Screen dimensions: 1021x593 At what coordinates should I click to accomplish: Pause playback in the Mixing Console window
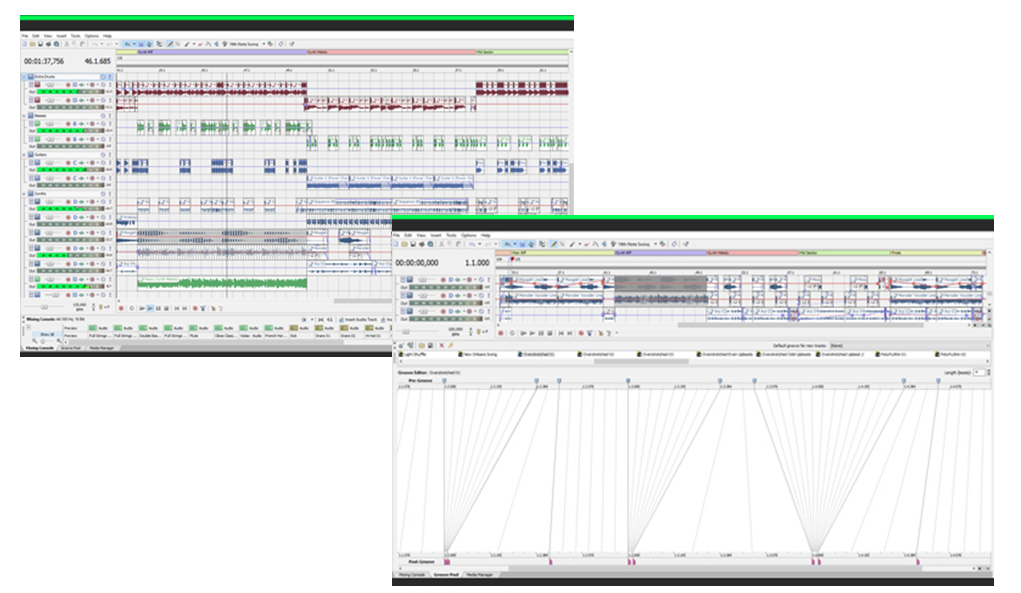point(158,309)
